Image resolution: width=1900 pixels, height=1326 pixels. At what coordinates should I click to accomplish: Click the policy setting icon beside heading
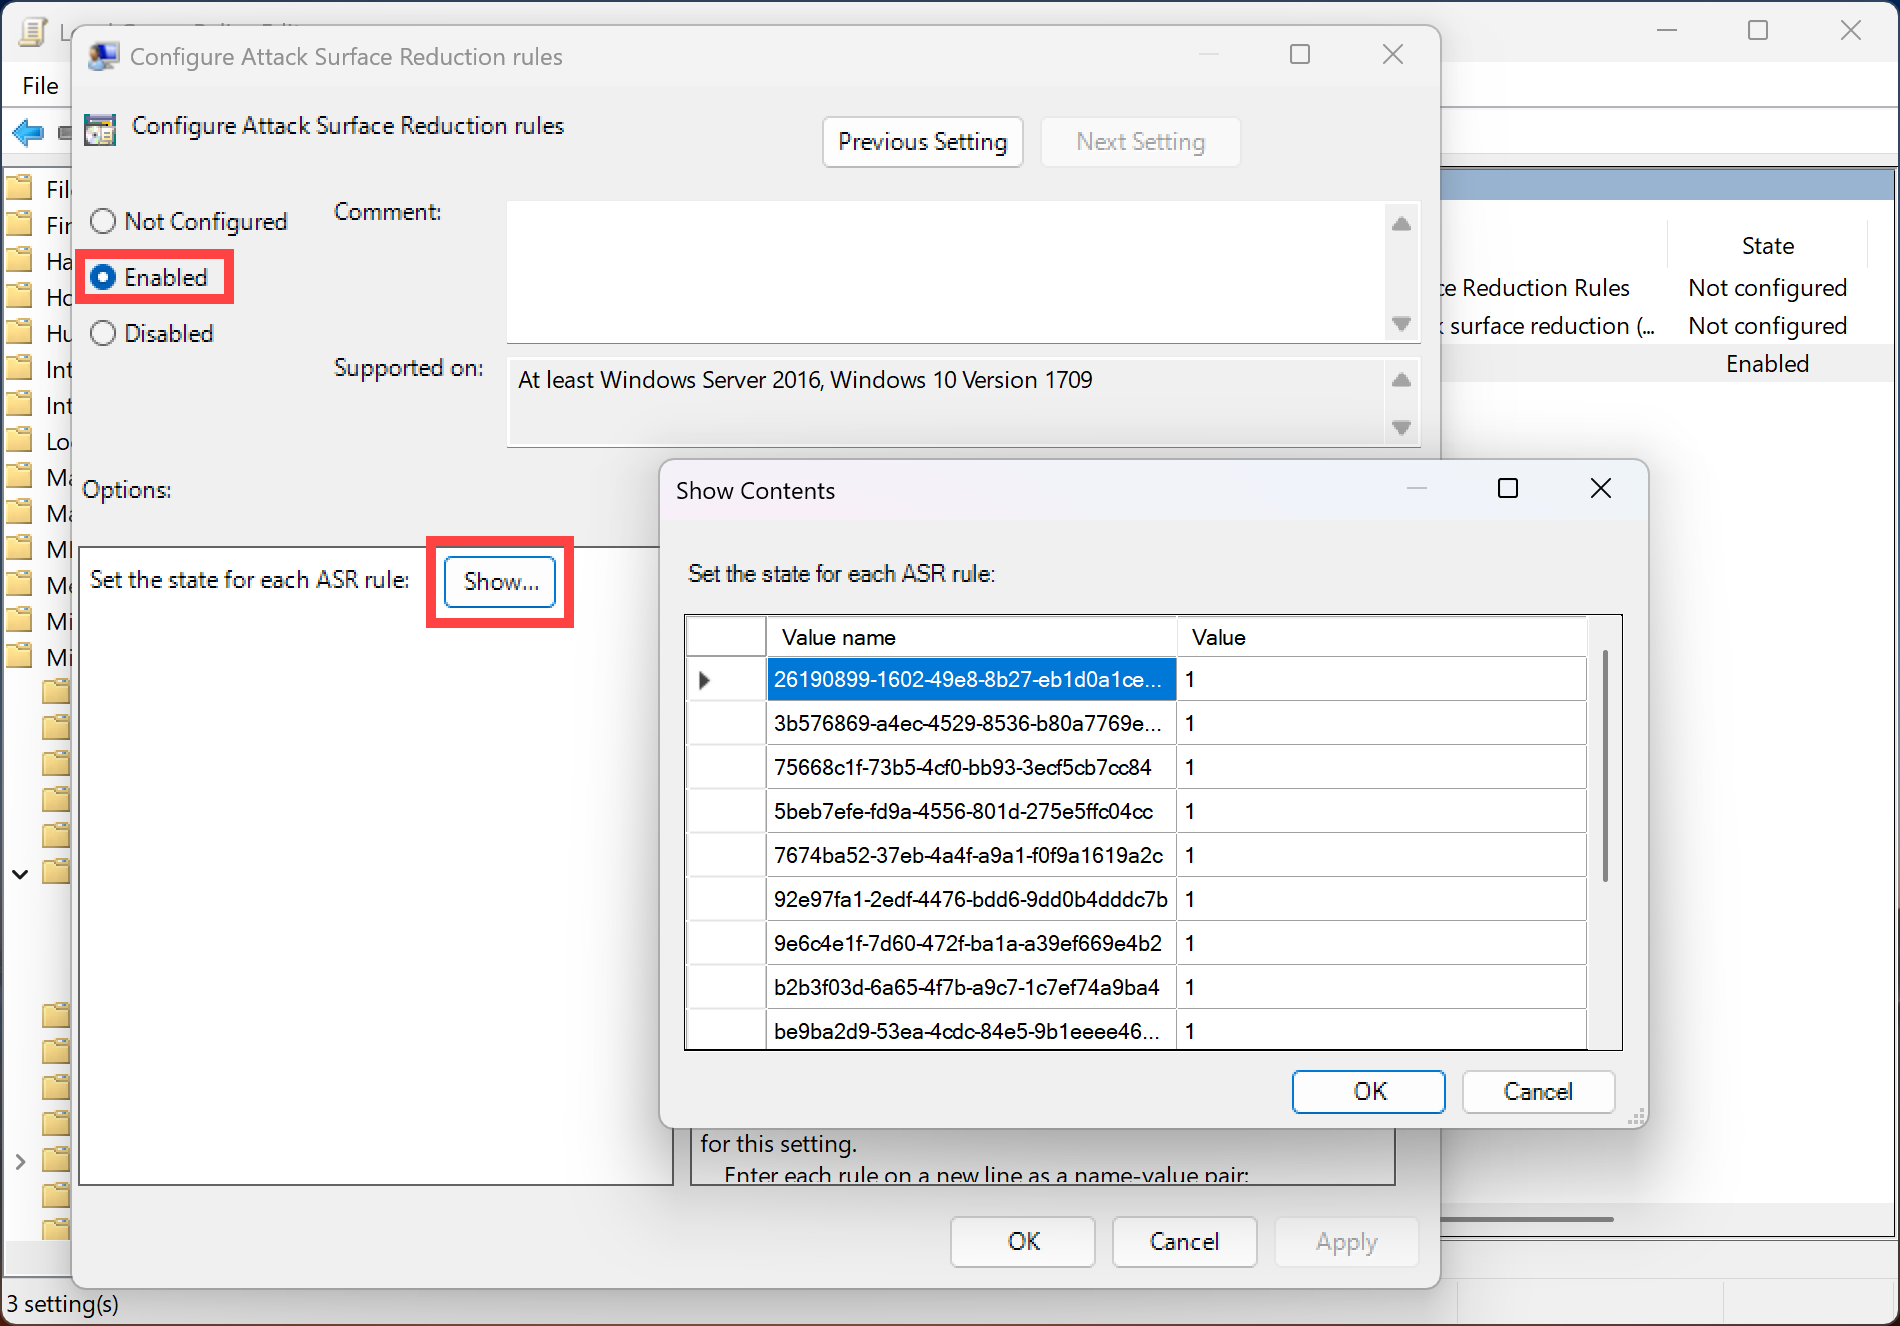coord(100,129)
